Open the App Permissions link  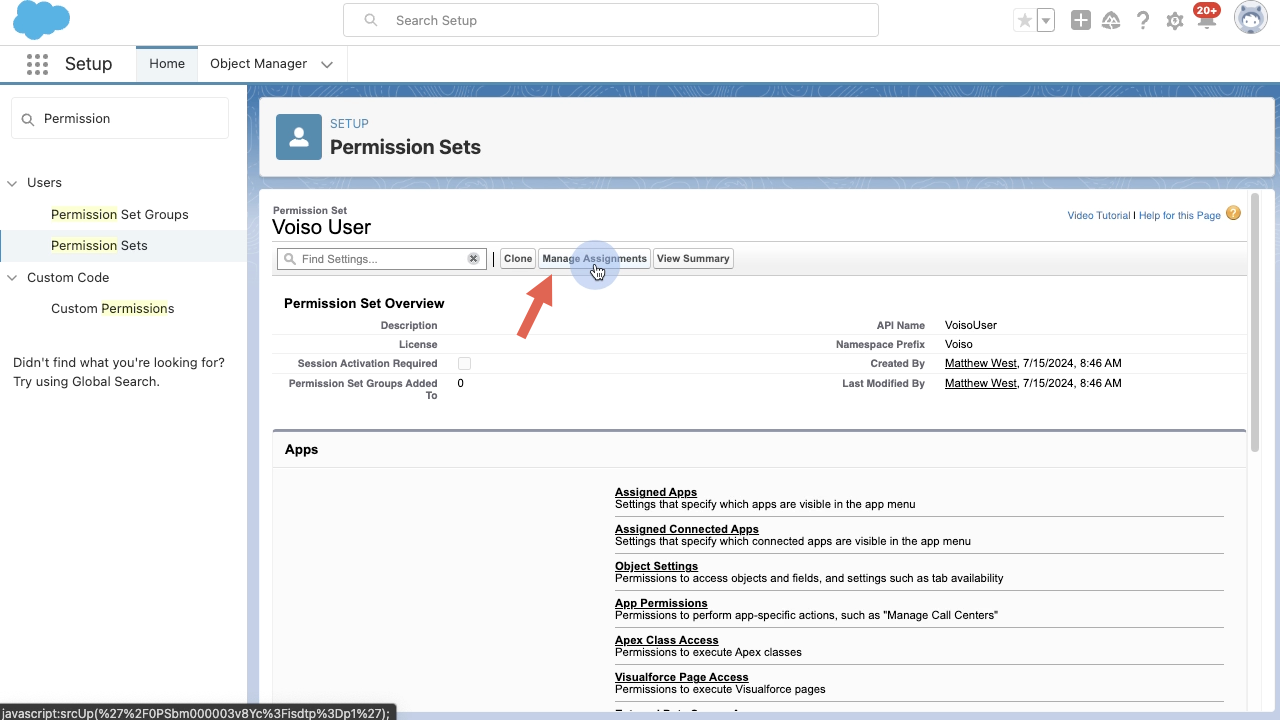click(661, 603)
